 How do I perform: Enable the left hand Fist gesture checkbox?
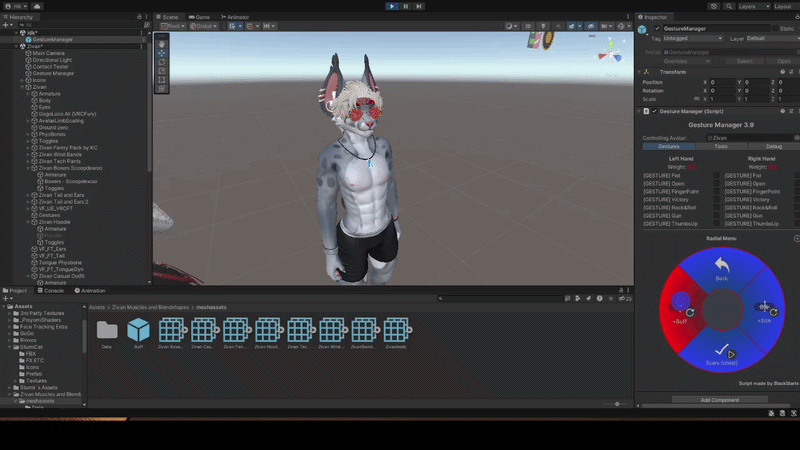717,175
